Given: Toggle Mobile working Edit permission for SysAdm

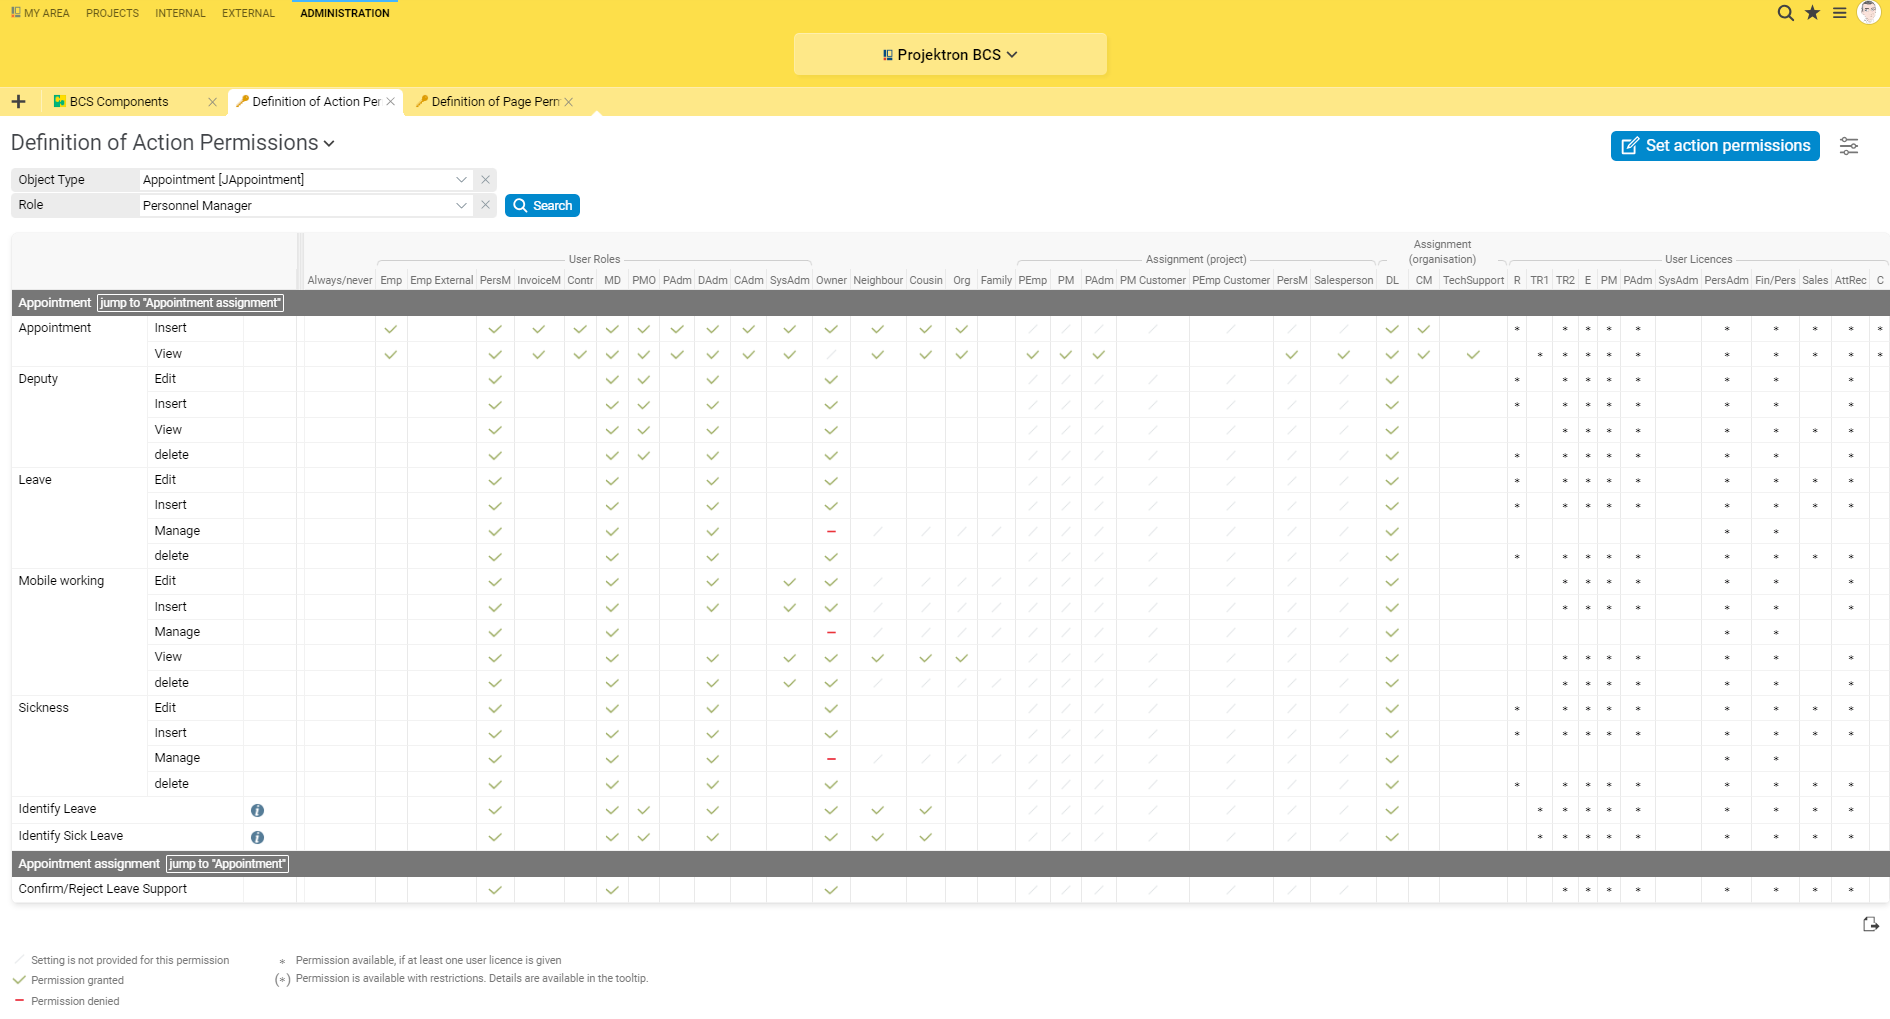Looking at the screenshot, I should point(790,582).
